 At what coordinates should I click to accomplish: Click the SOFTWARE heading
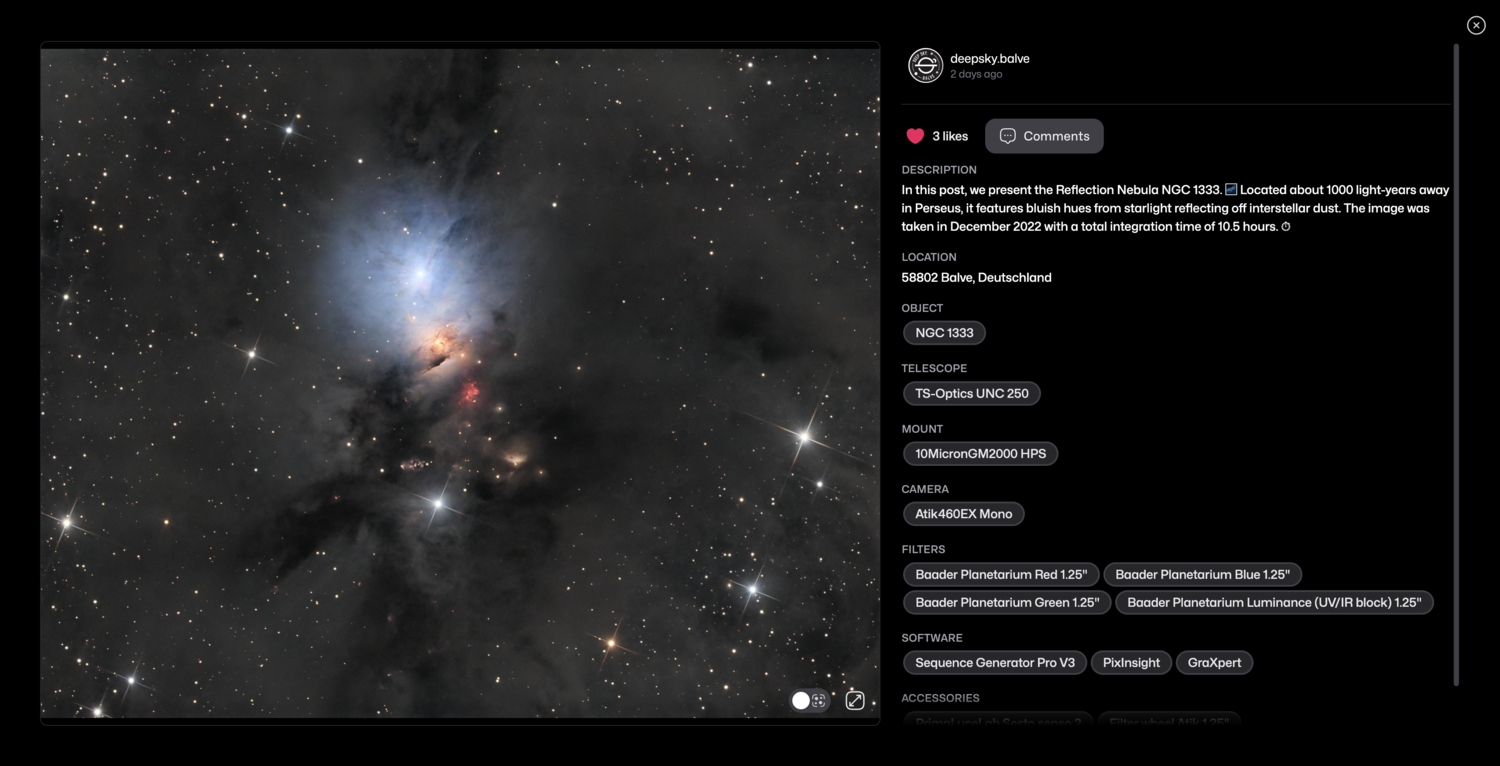click(932, 638)
